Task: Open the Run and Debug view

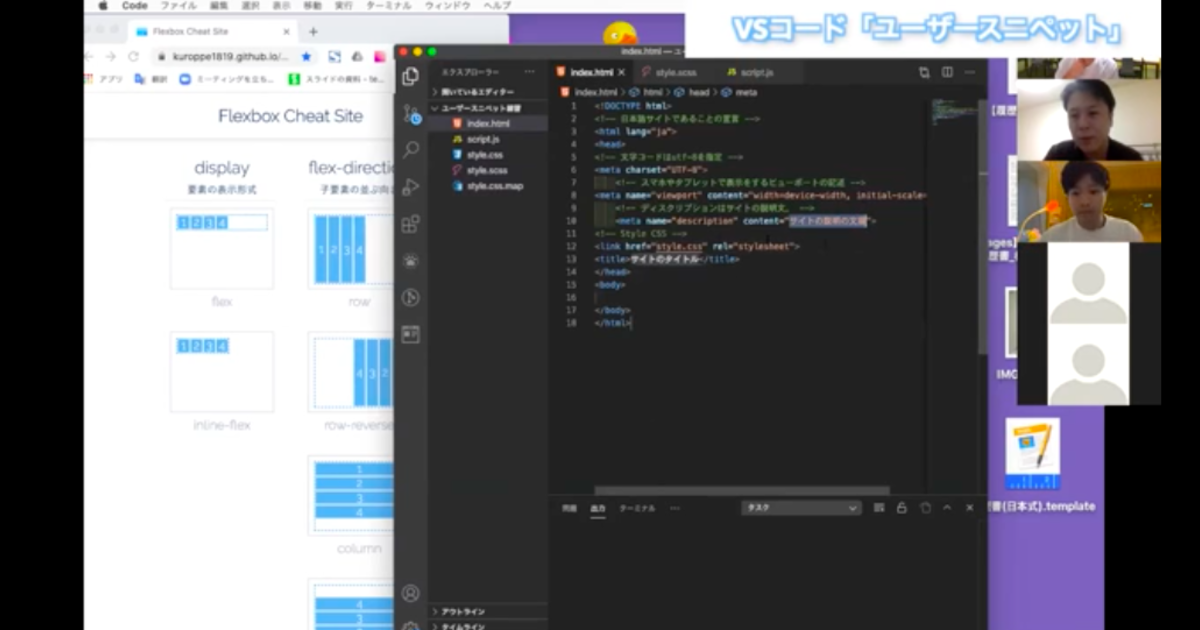Action: pyautogui.click(x=410, y=187)
